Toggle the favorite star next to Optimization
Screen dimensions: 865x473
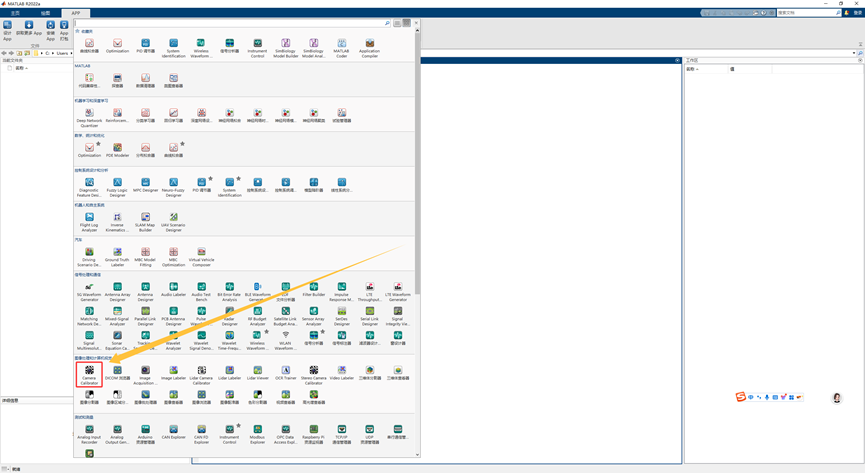(x=99, y=144)
